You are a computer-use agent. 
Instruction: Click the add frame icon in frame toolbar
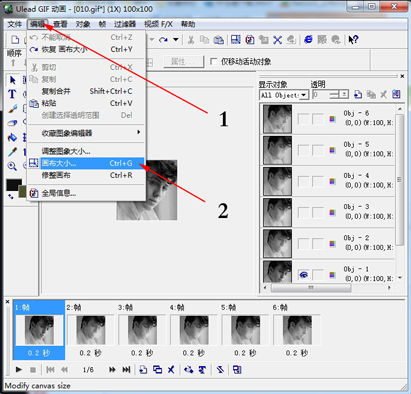pyautogui.click(x=143, y=369)
